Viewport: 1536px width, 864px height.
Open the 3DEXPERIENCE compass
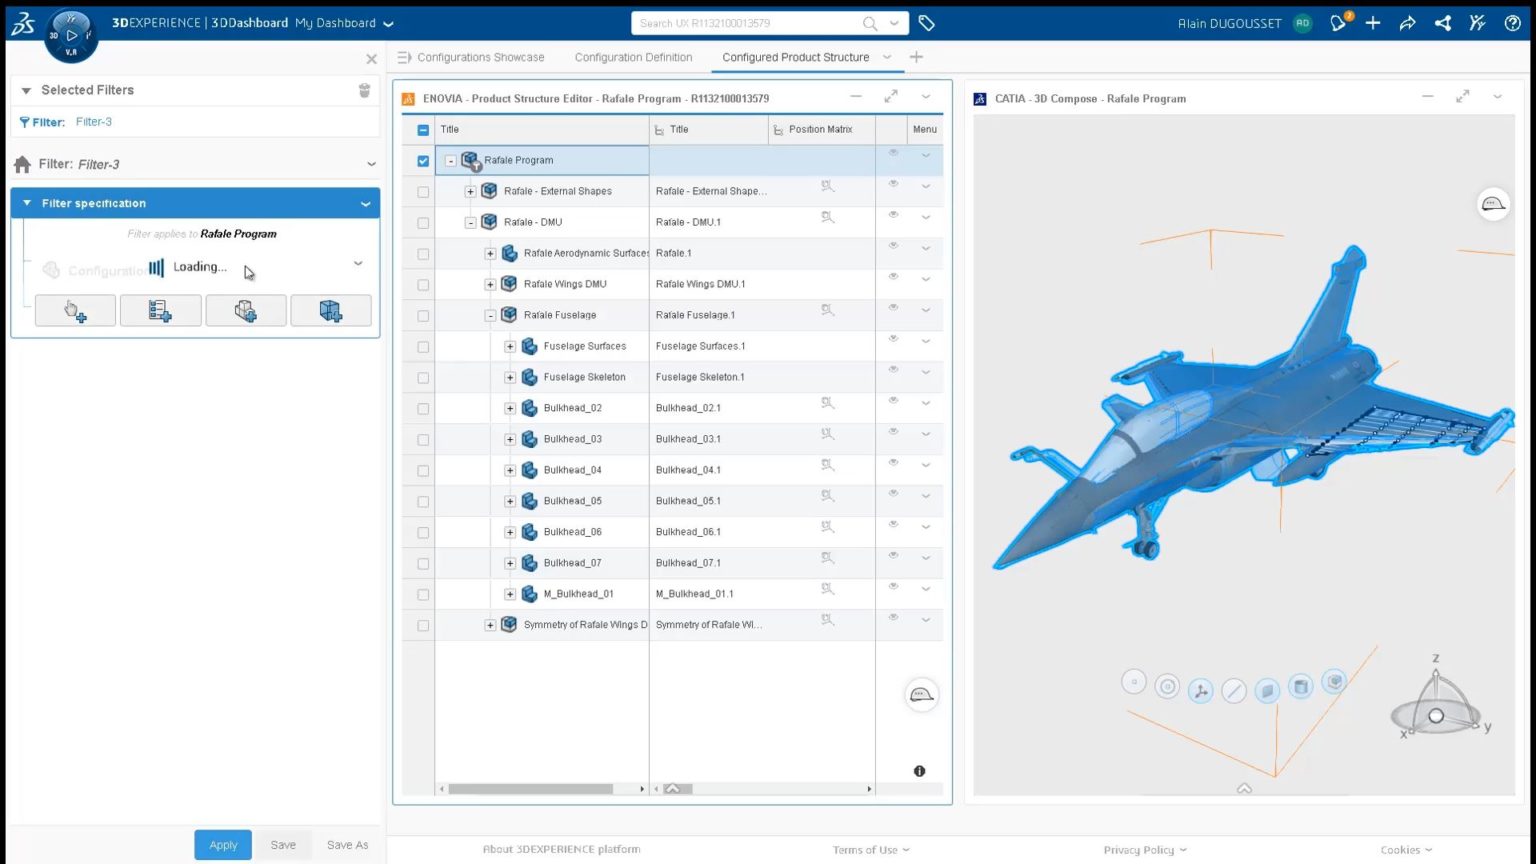point(71,36)
